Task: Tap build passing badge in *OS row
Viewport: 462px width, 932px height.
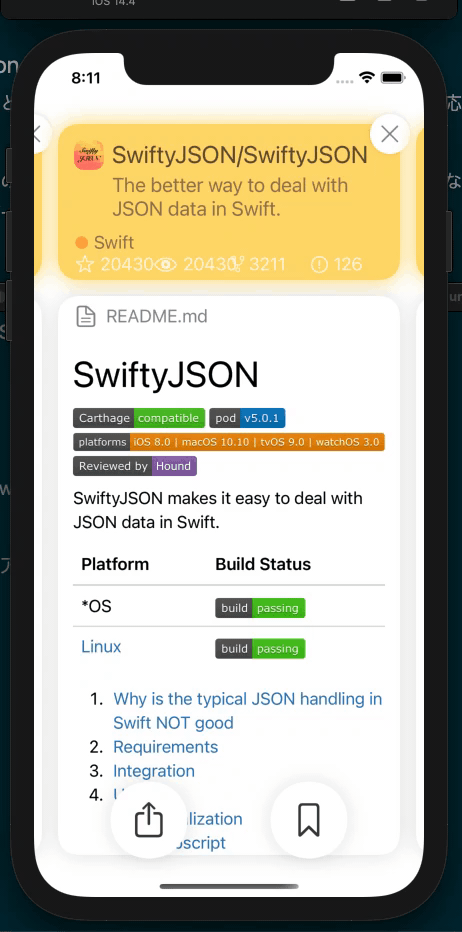Action: (260, 608)
